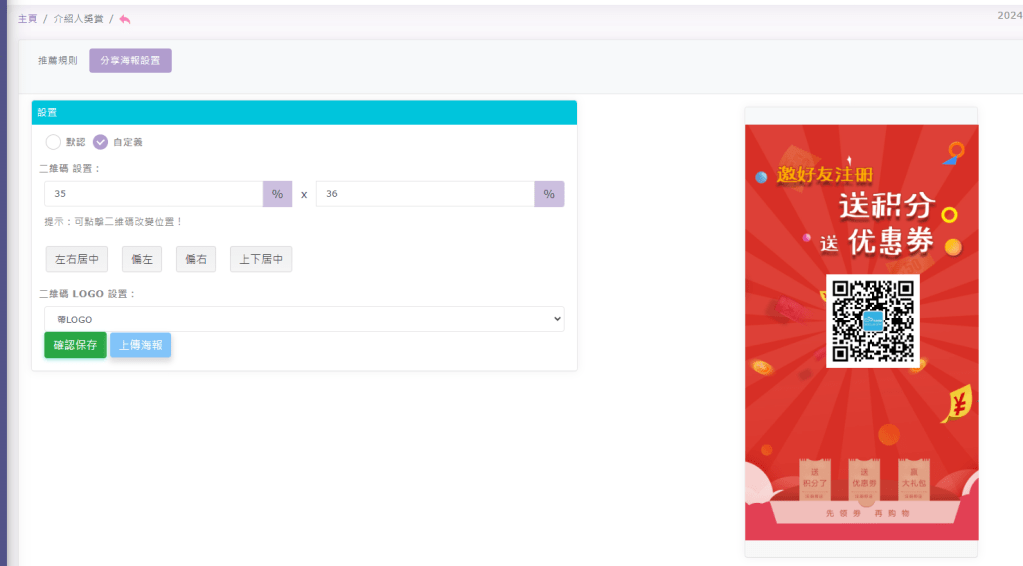Click the pink back arrow in breadcrumb

coord(125,19)
